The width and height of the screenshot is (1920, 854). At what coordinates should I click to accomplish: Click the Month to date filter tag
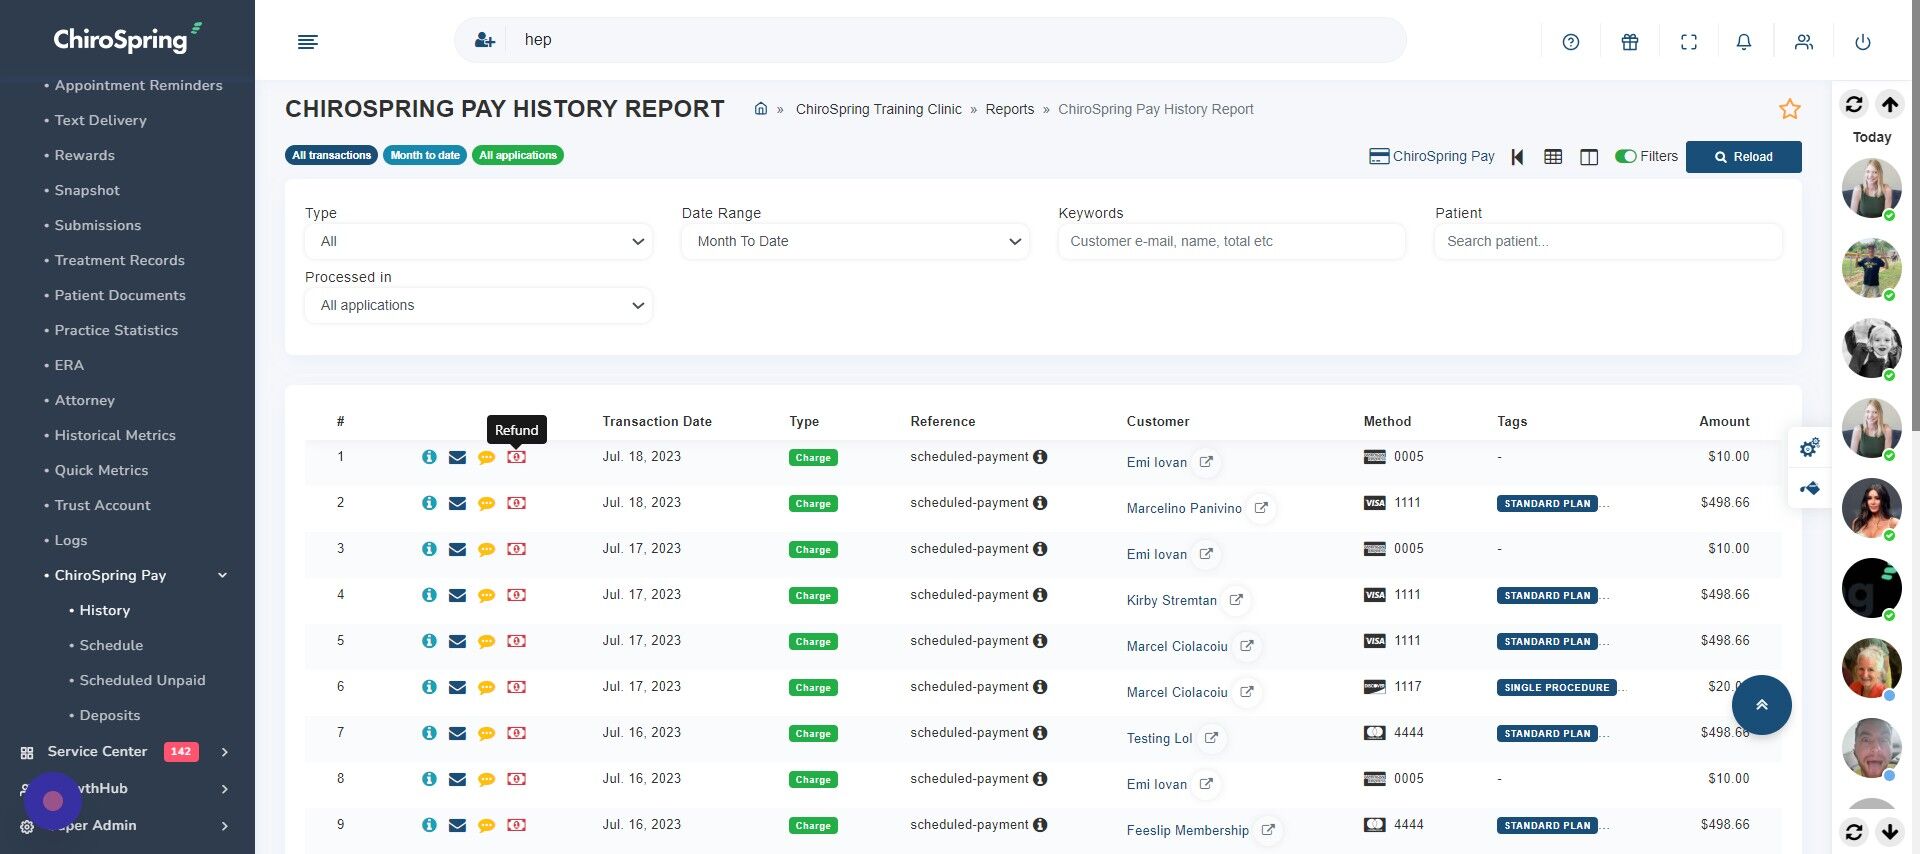425,155
